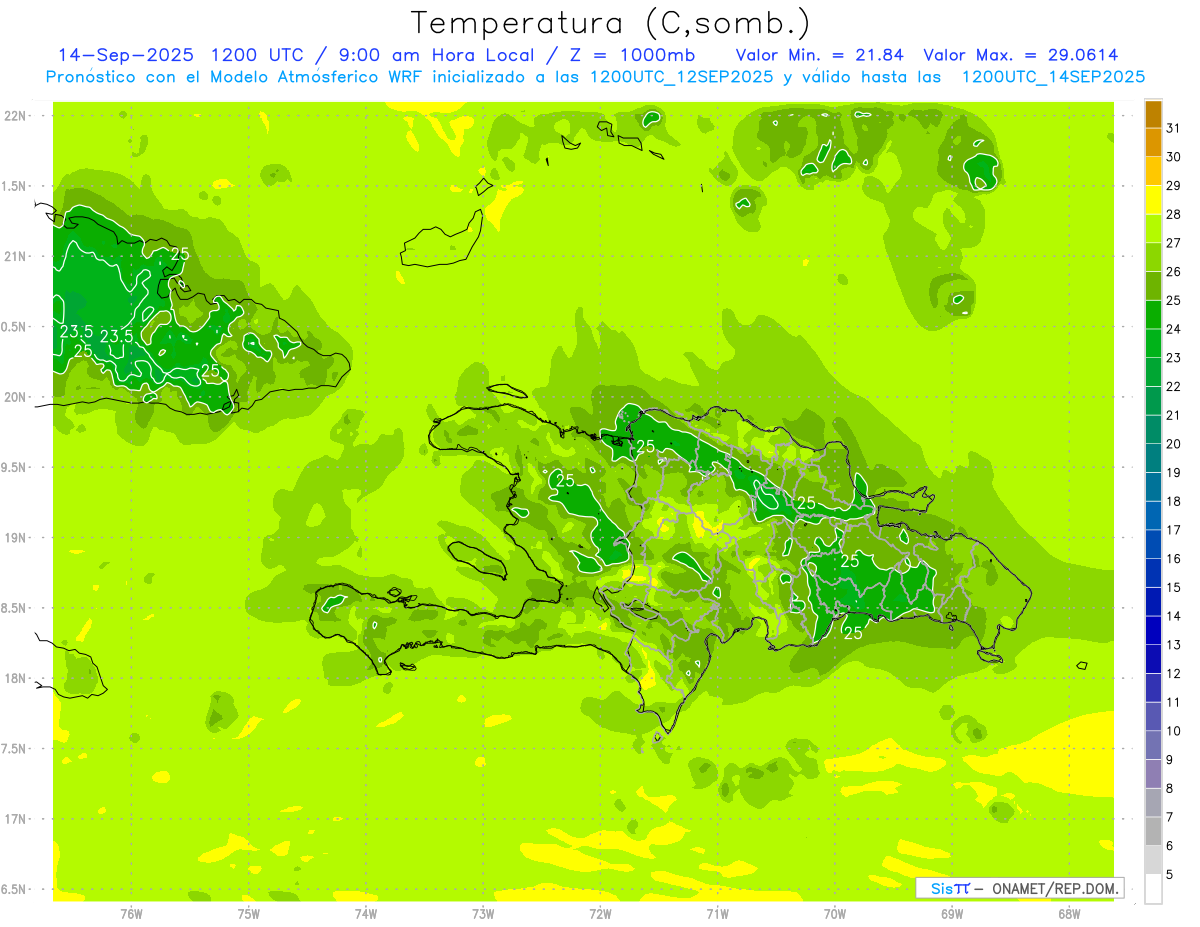This screenshot has width=1200, height=927.
Task: Click the legend value '25' beside the colorbar
Action: [x=1174, y=300]
